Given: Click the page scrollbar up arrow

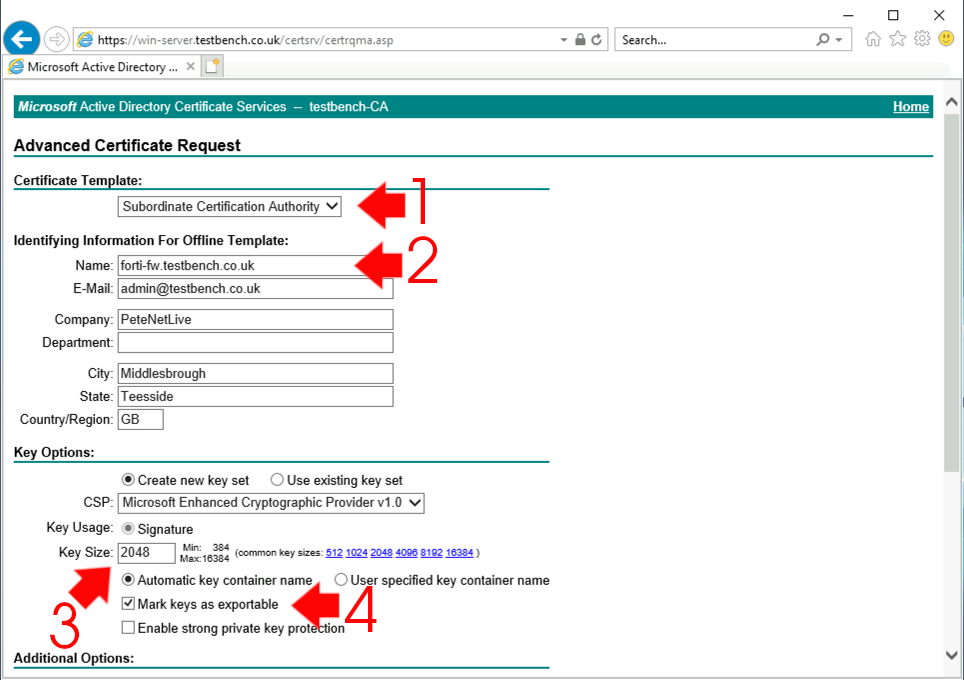Looking at the screenshot, I should pyautogui.click(x=952, y=102).
